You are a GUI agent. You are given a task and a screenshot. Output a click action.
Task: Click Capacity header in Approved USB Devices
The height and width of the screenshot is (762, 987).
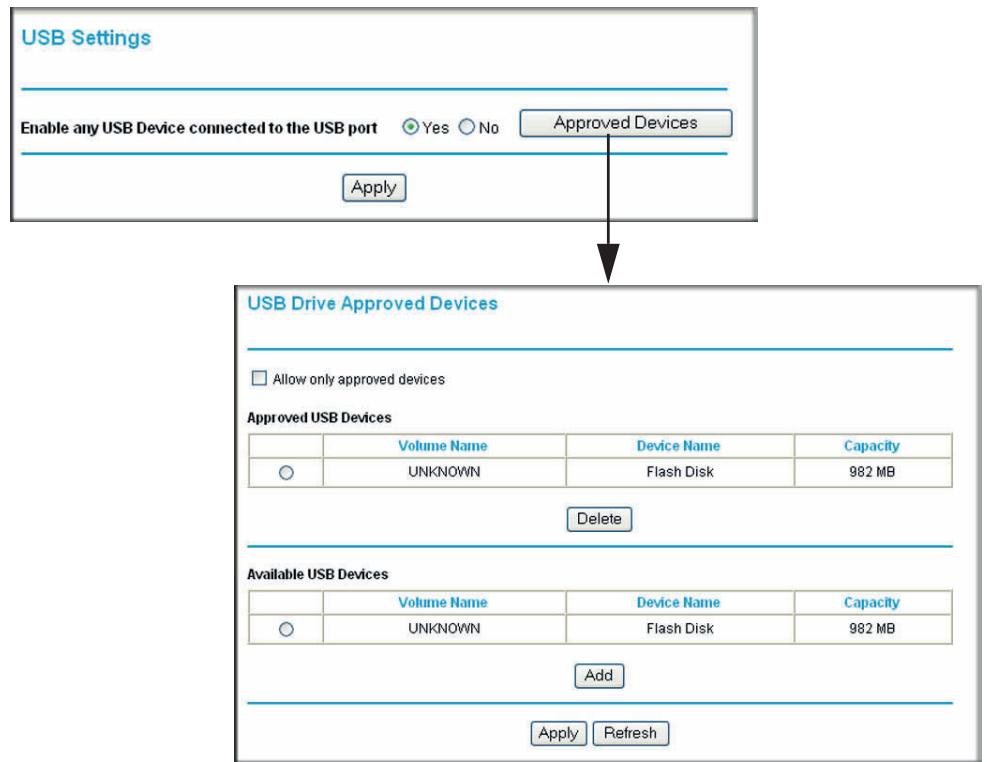click(872, 445)
